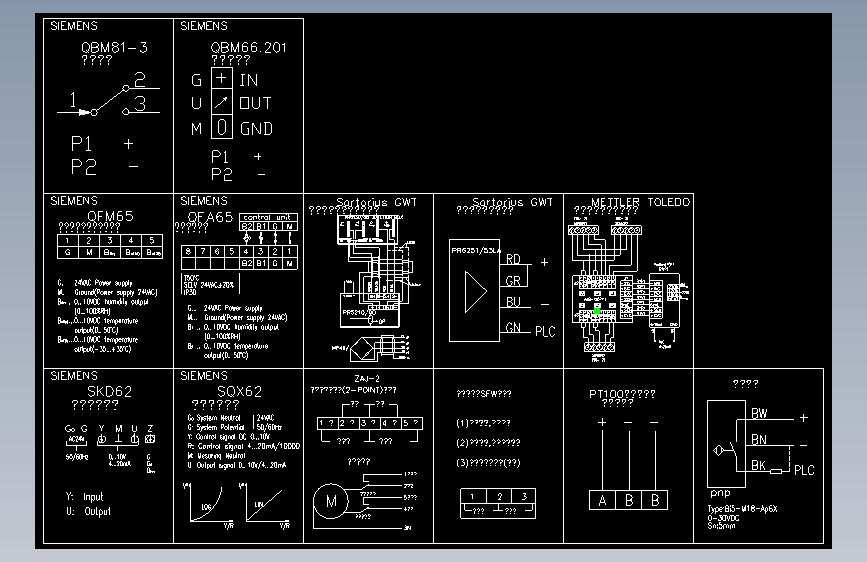This screenshot has height=562, width=867.
Task: Click the boxed arrow symbol beside OUT
Action: click(x=221, y=102)
